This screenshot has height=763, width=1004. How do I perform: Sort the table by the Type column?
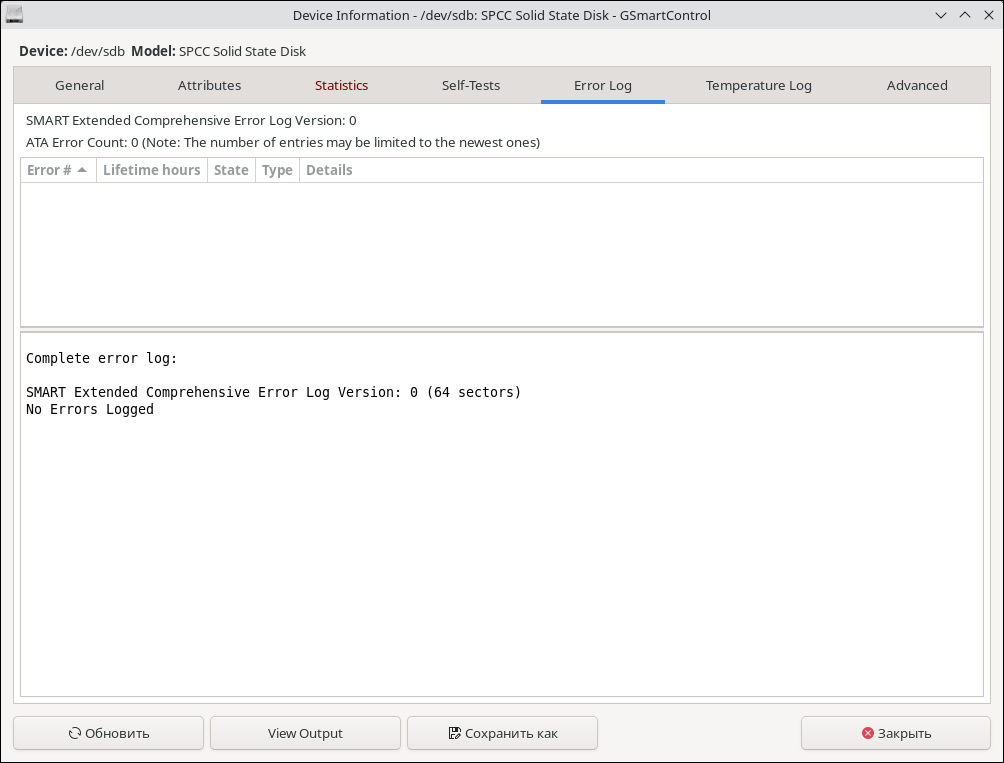pyautogui.click(x=277, y=170)
